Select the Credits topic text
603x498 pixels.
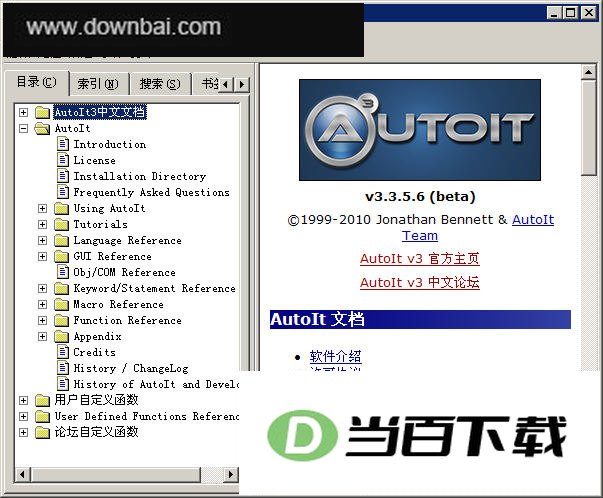pyautogui.click(x=94, y=352)
